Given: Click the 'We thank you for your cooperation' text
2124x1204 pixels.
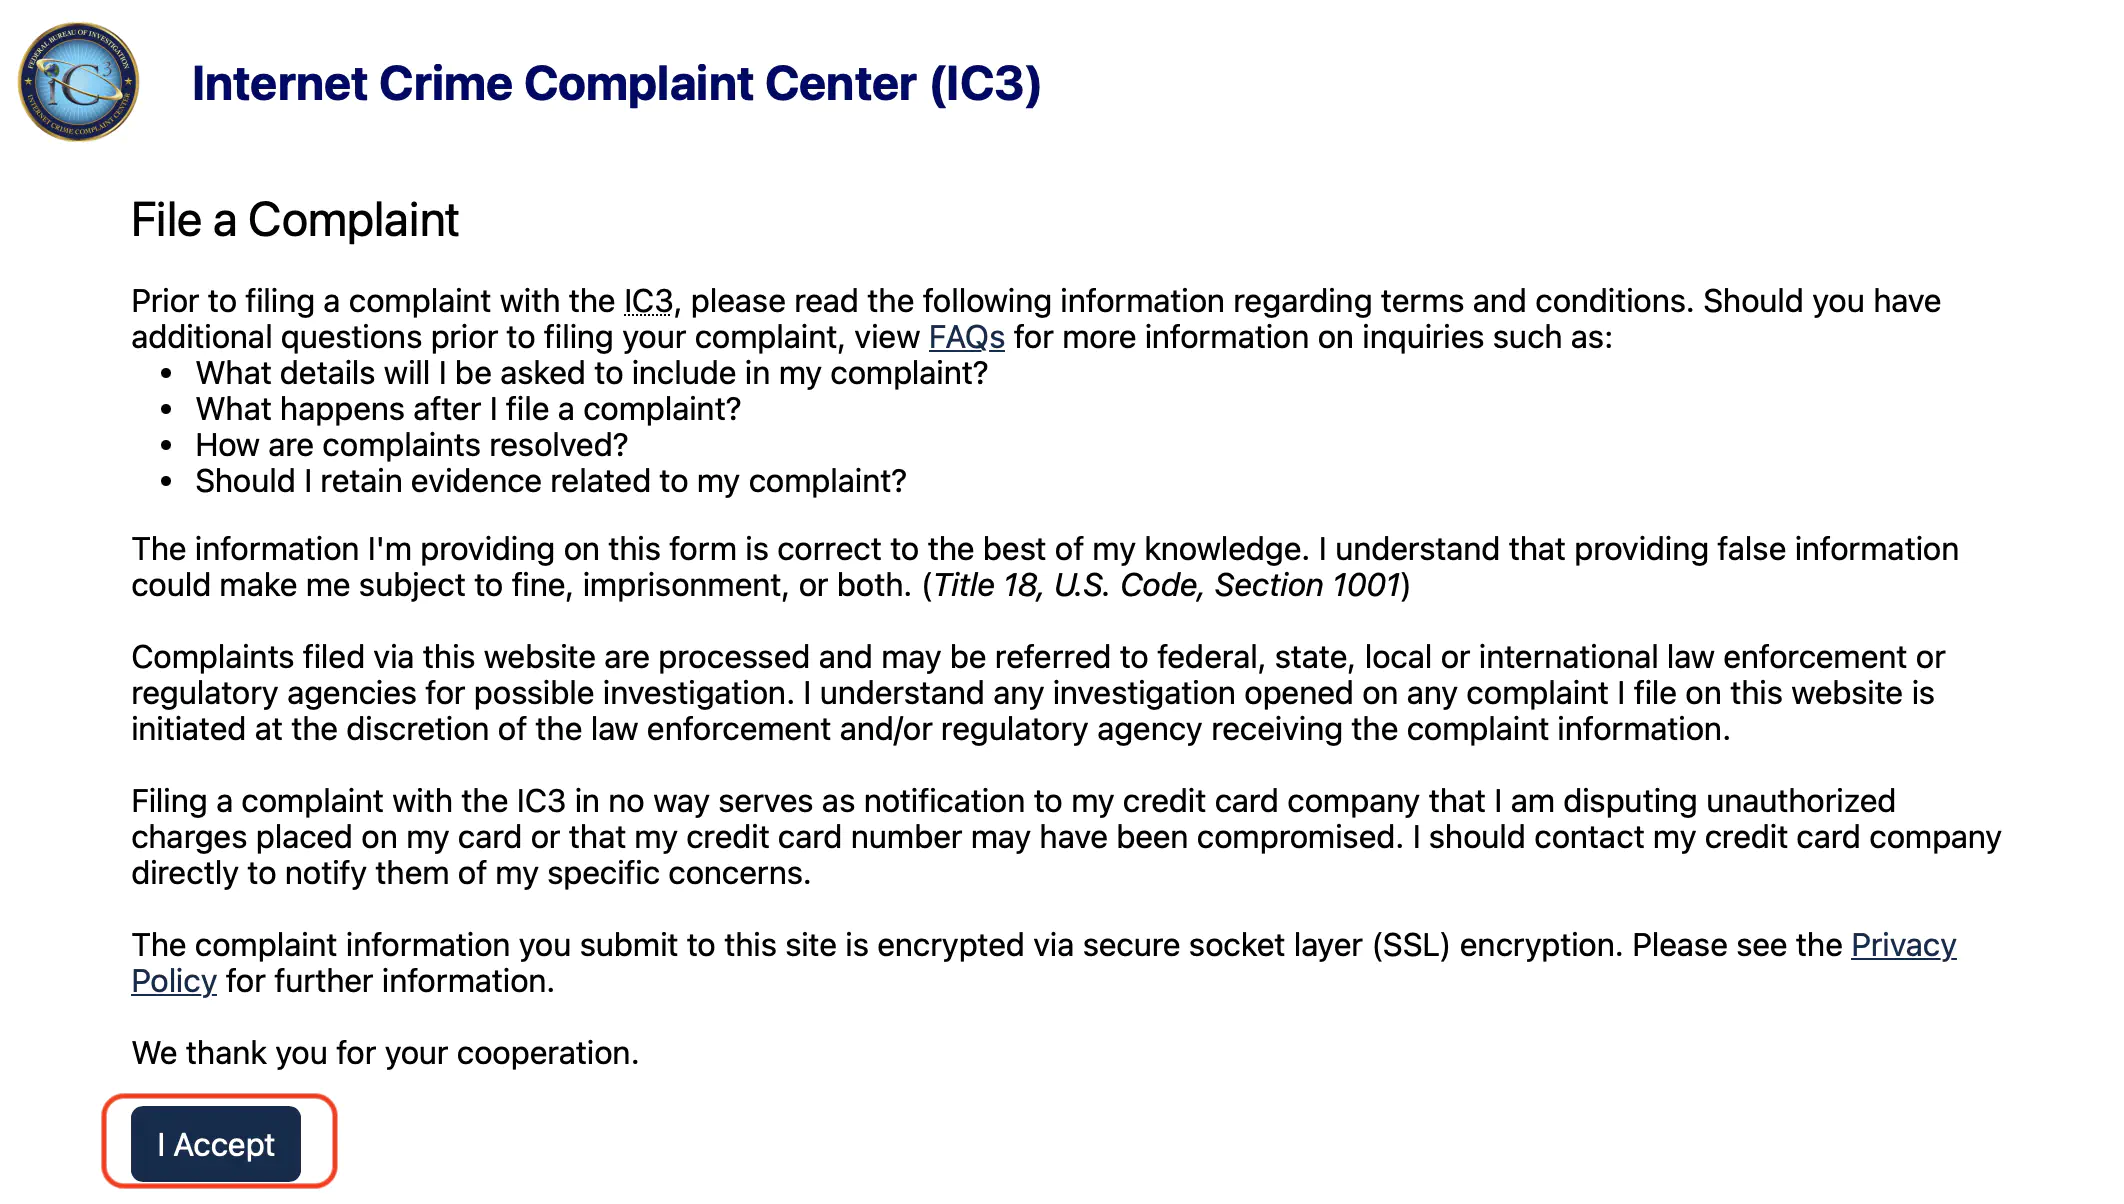Looking at the screenshot, I should 385,1054.
